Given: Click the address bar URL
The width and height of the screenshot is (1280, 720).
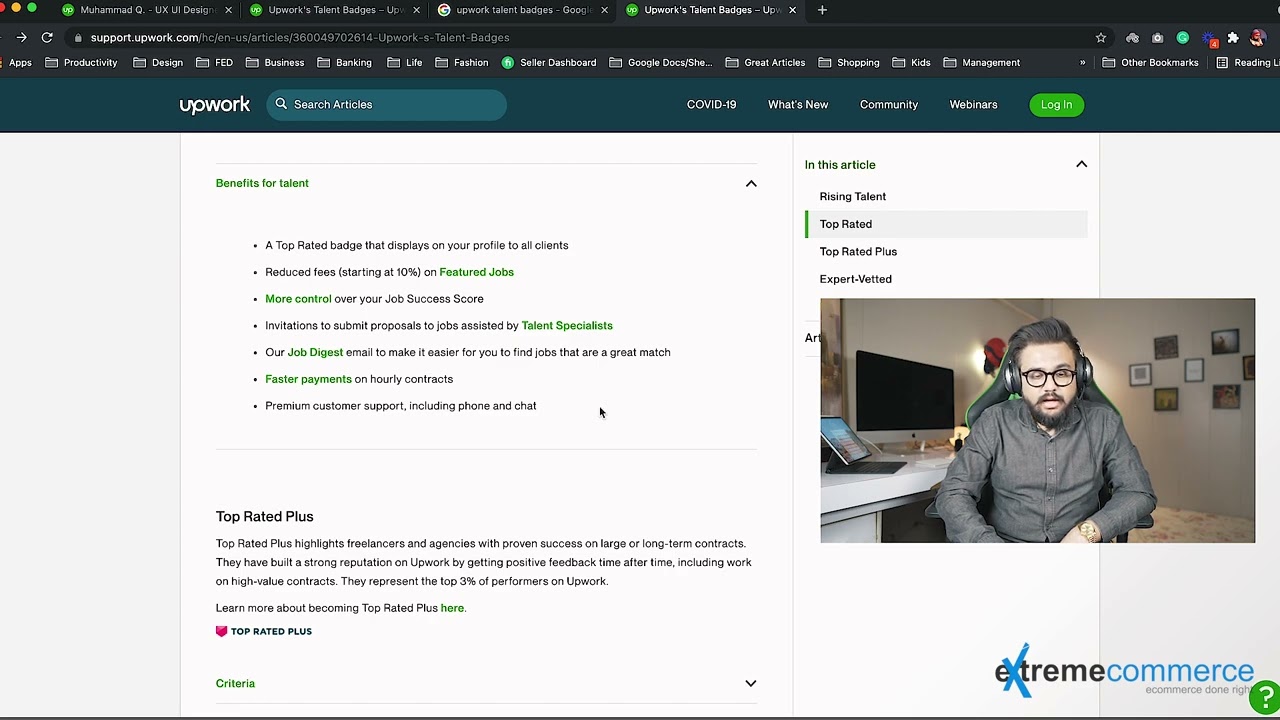Looking at the screenshot, I should pos(300,37).
